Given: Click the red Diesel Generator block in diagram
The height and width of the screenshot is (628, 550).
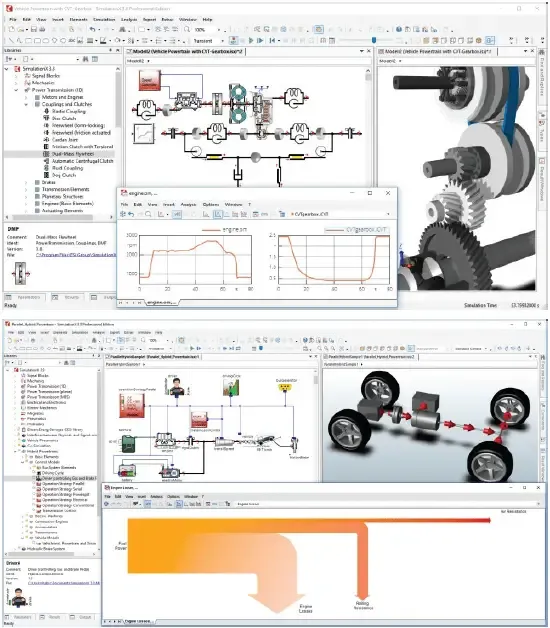Looking at the screenshot, I should [150, 81].
